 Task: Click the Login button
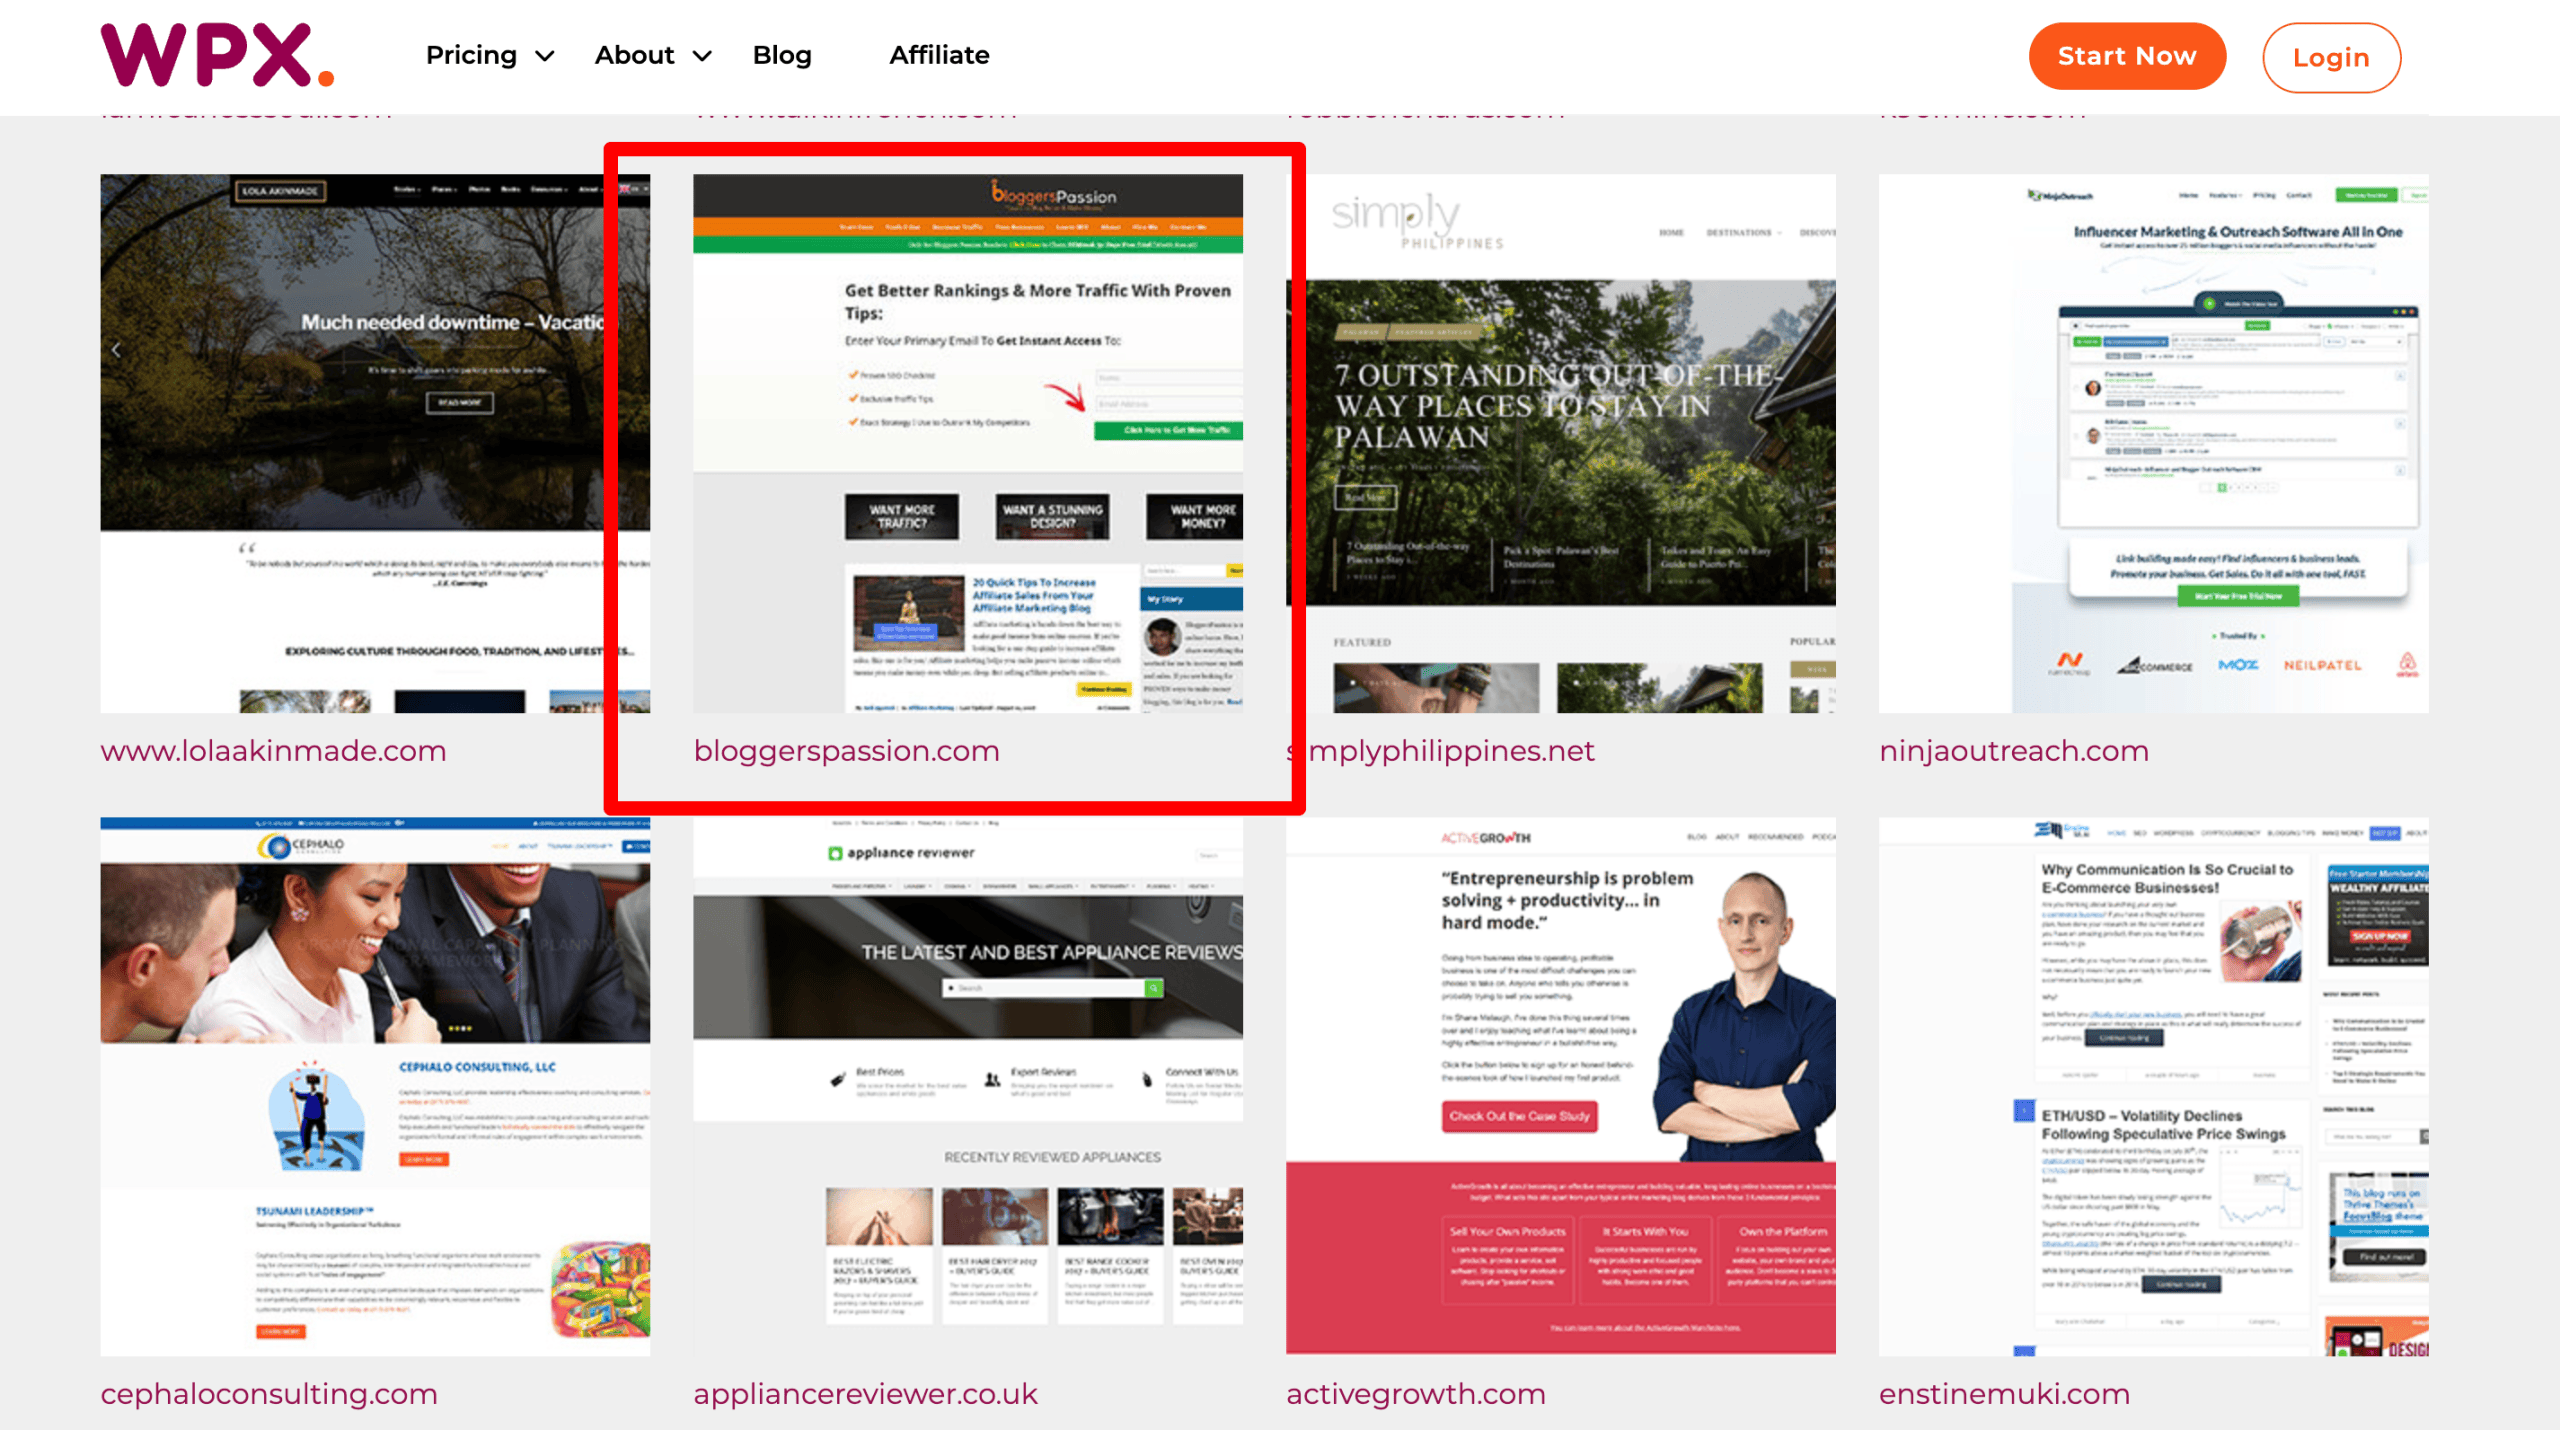pyautogui.click(x=2330, y=58)
